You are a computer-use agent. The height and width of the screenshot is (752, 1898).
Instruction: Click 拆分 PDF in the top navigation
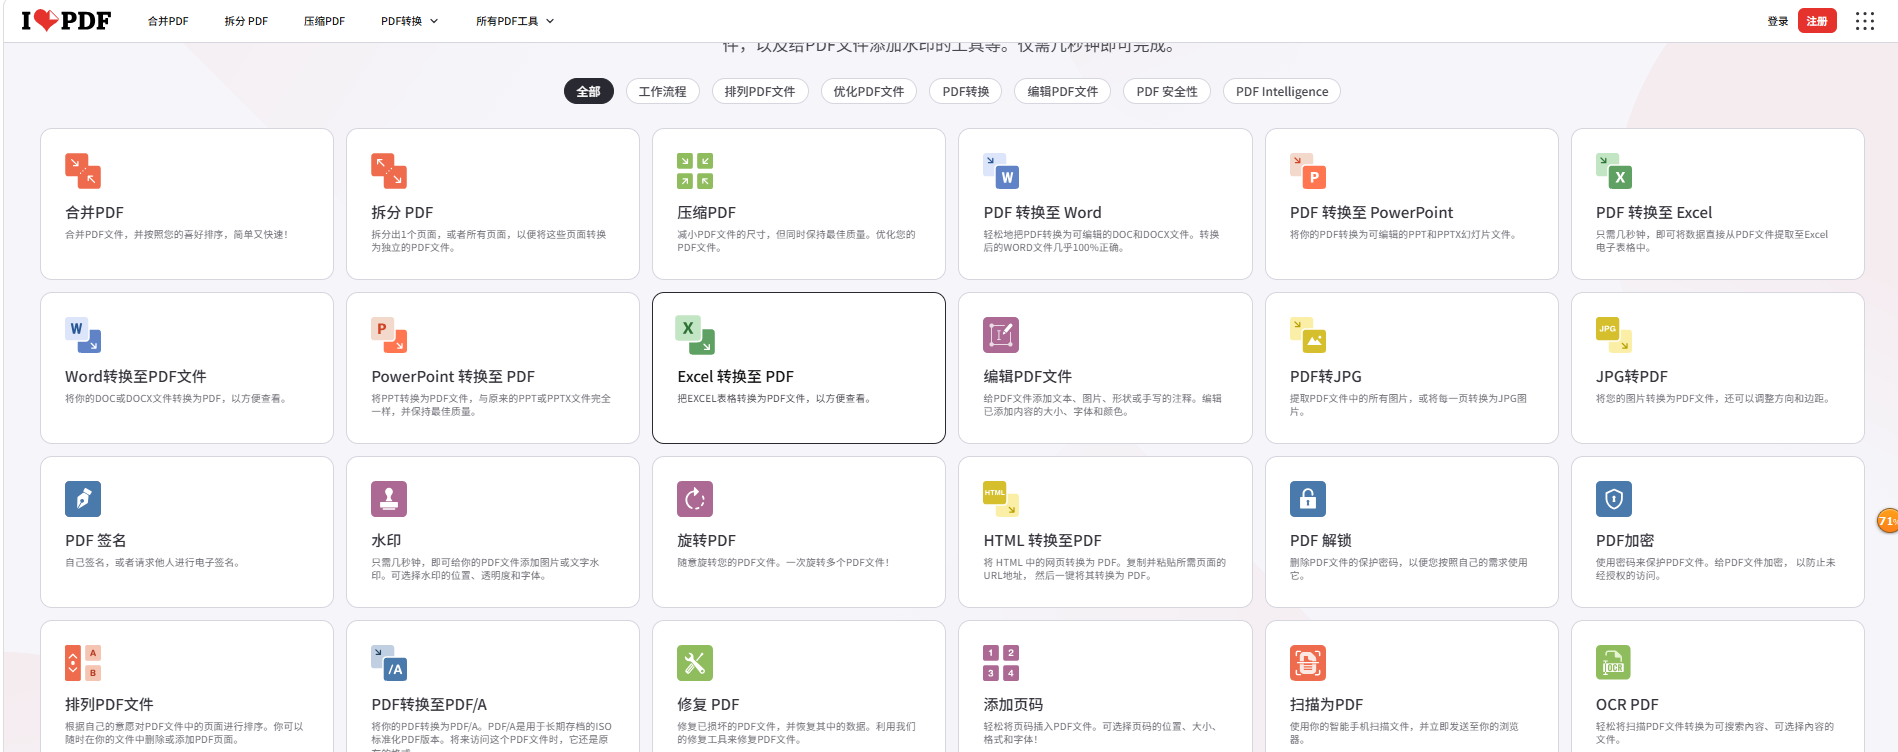coord(246,21)
